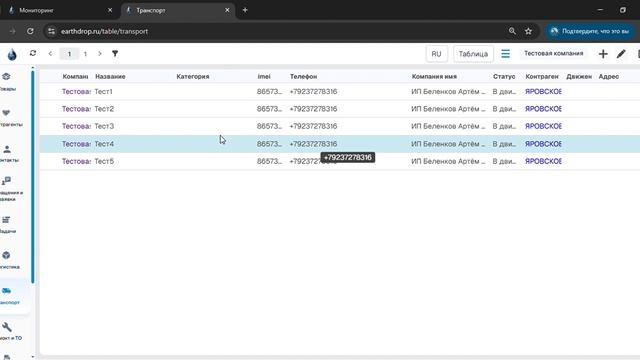
Task: Open the Контакты sidebar section
Action: pyautogui.click(x=8, y=153)
